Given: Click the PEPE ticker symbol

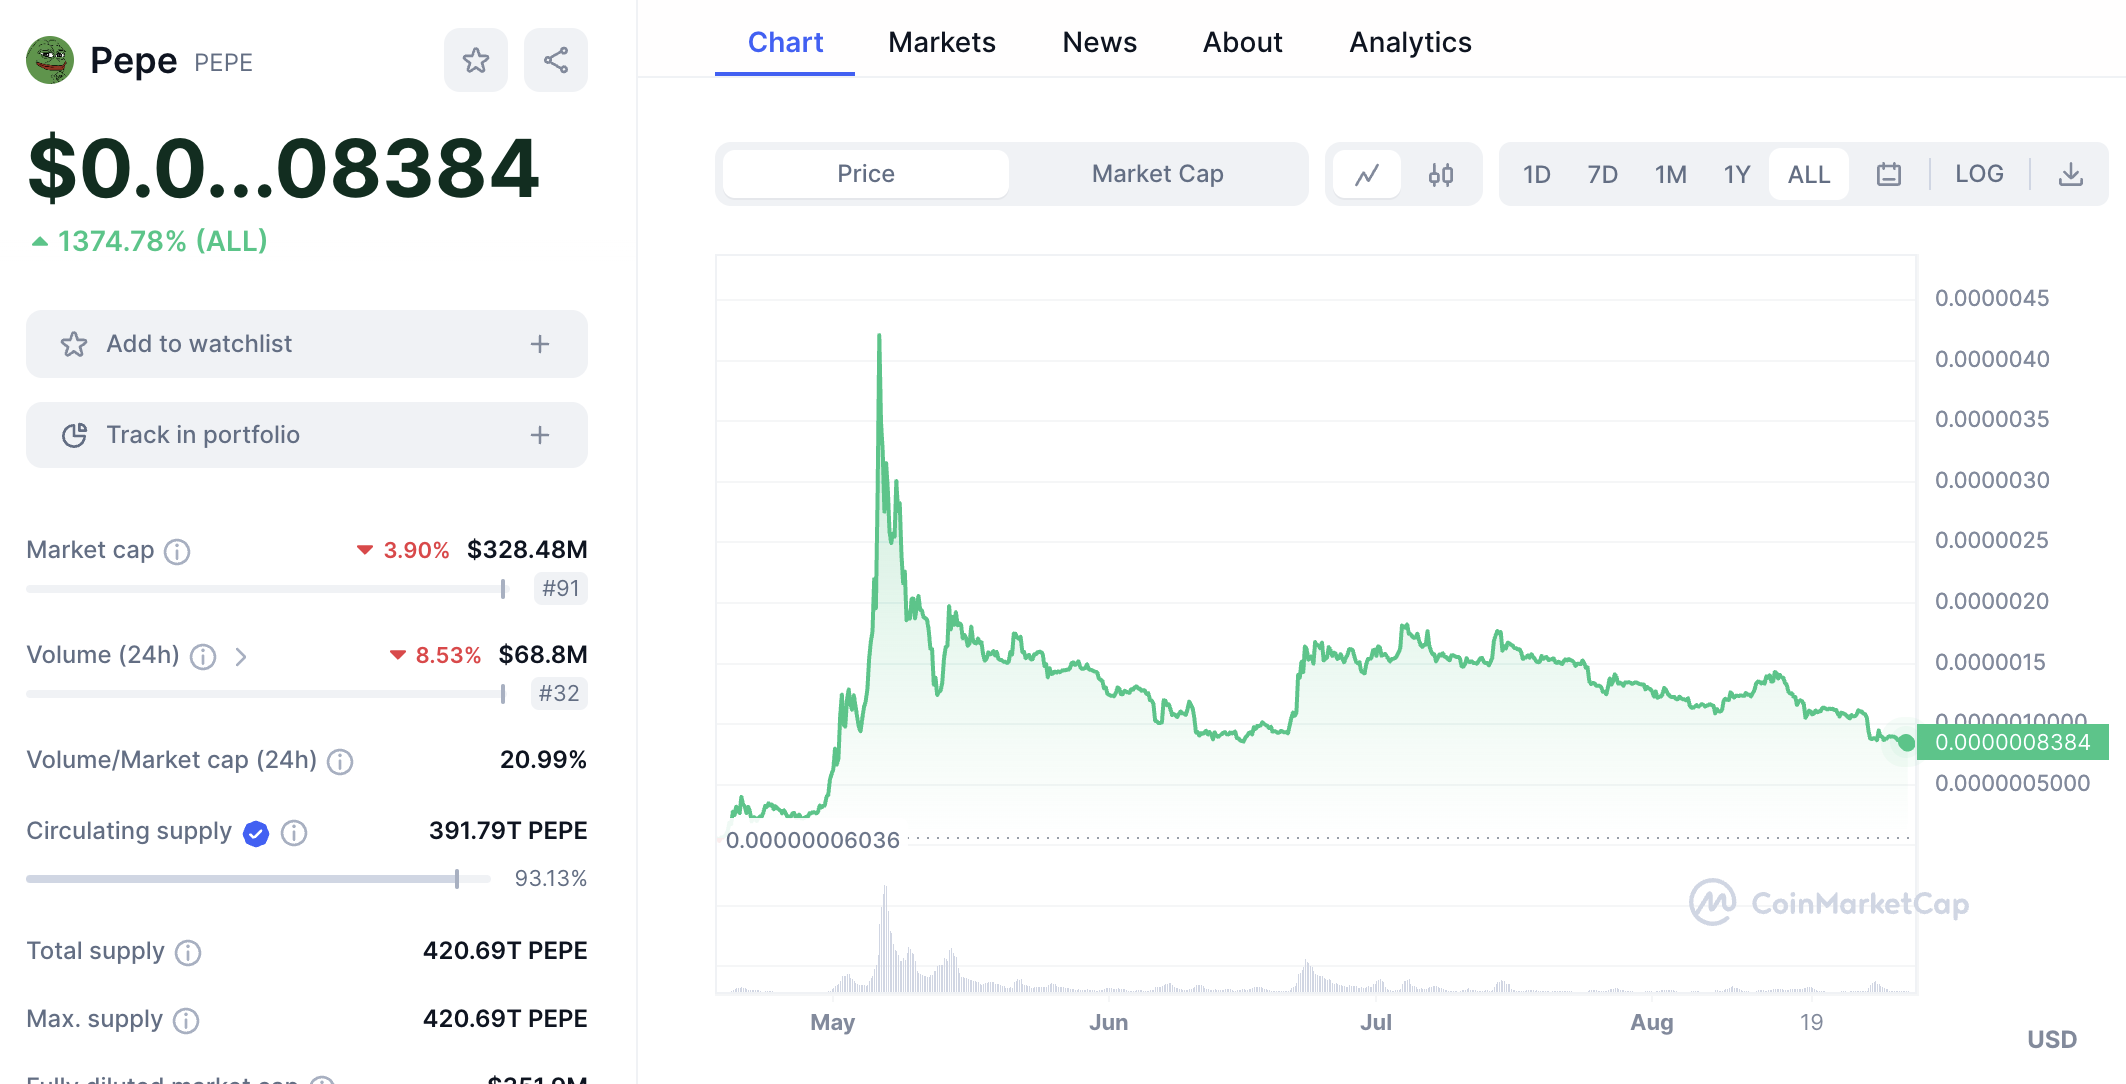Looking at the screenshot, I should click(223, 63).
